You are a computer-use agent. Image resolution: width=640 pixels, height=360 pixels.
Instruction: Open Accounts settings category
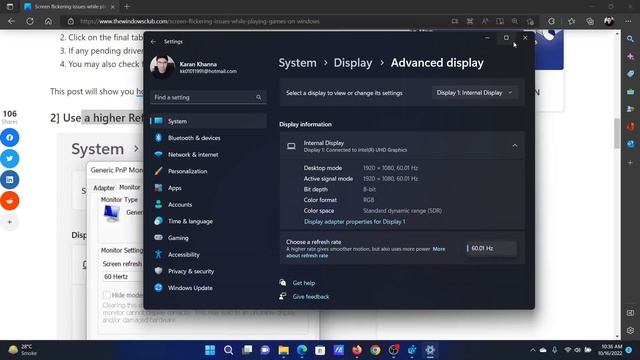tap(208, 204)
